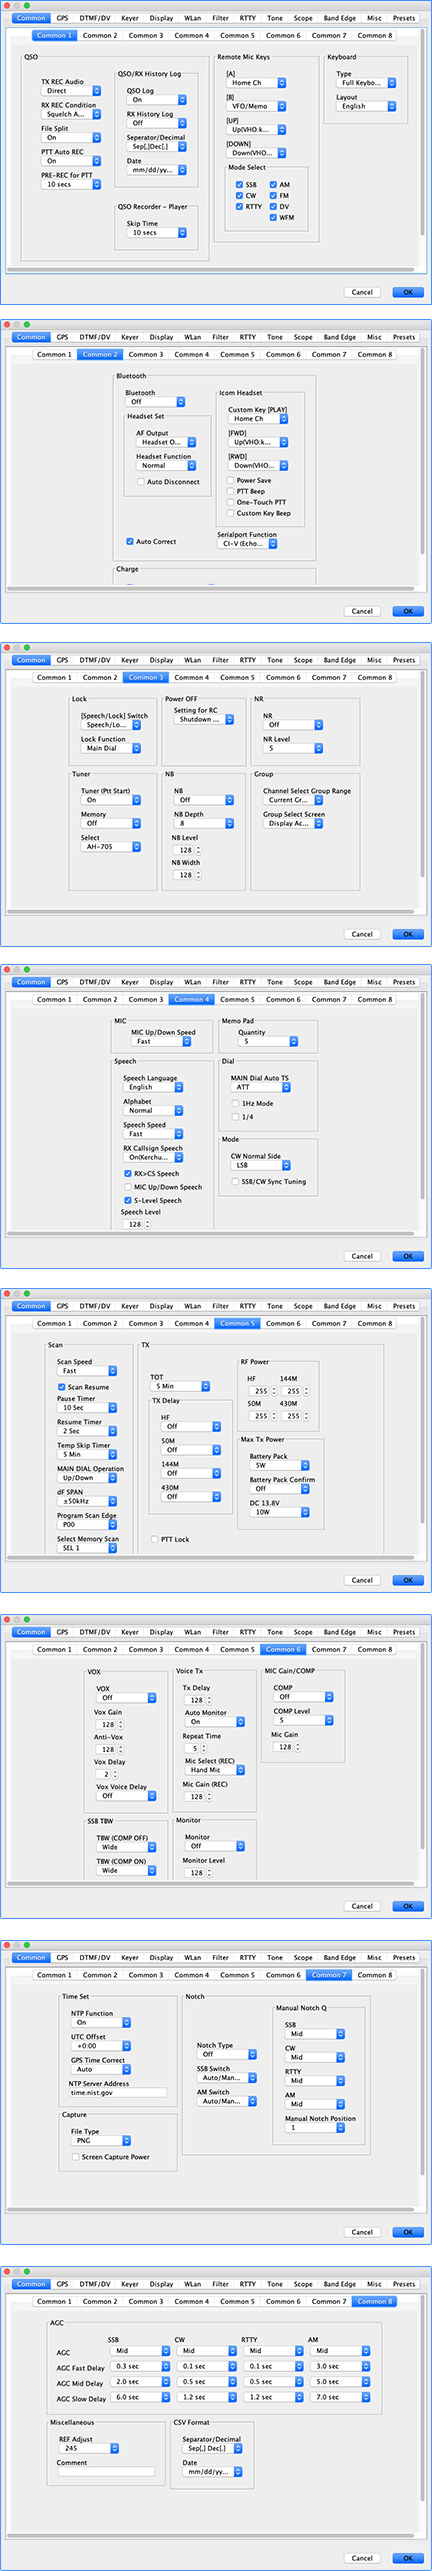Open the Headset Function Normal dropdown
This screenshot has width=432, height=2571.
tap(166, 465)
